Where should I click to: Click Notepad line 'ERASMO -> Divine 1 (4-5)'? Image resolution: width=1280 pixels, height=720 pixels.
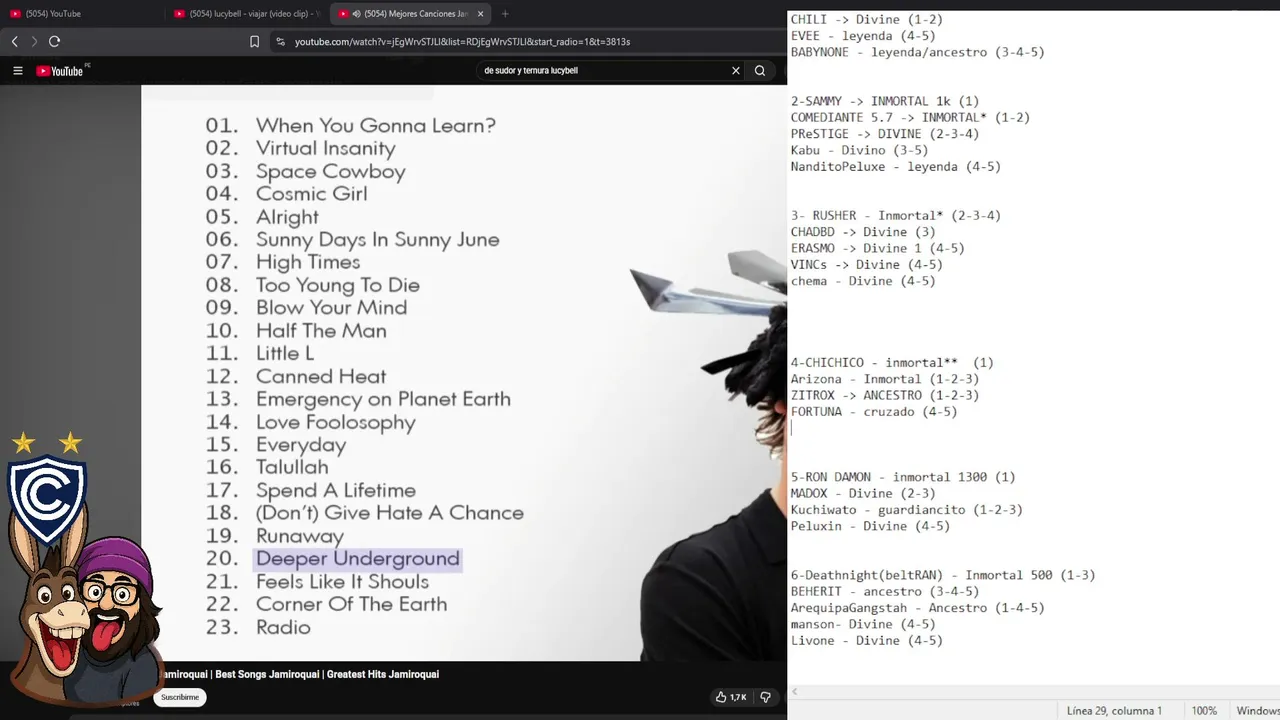(878, 248)
